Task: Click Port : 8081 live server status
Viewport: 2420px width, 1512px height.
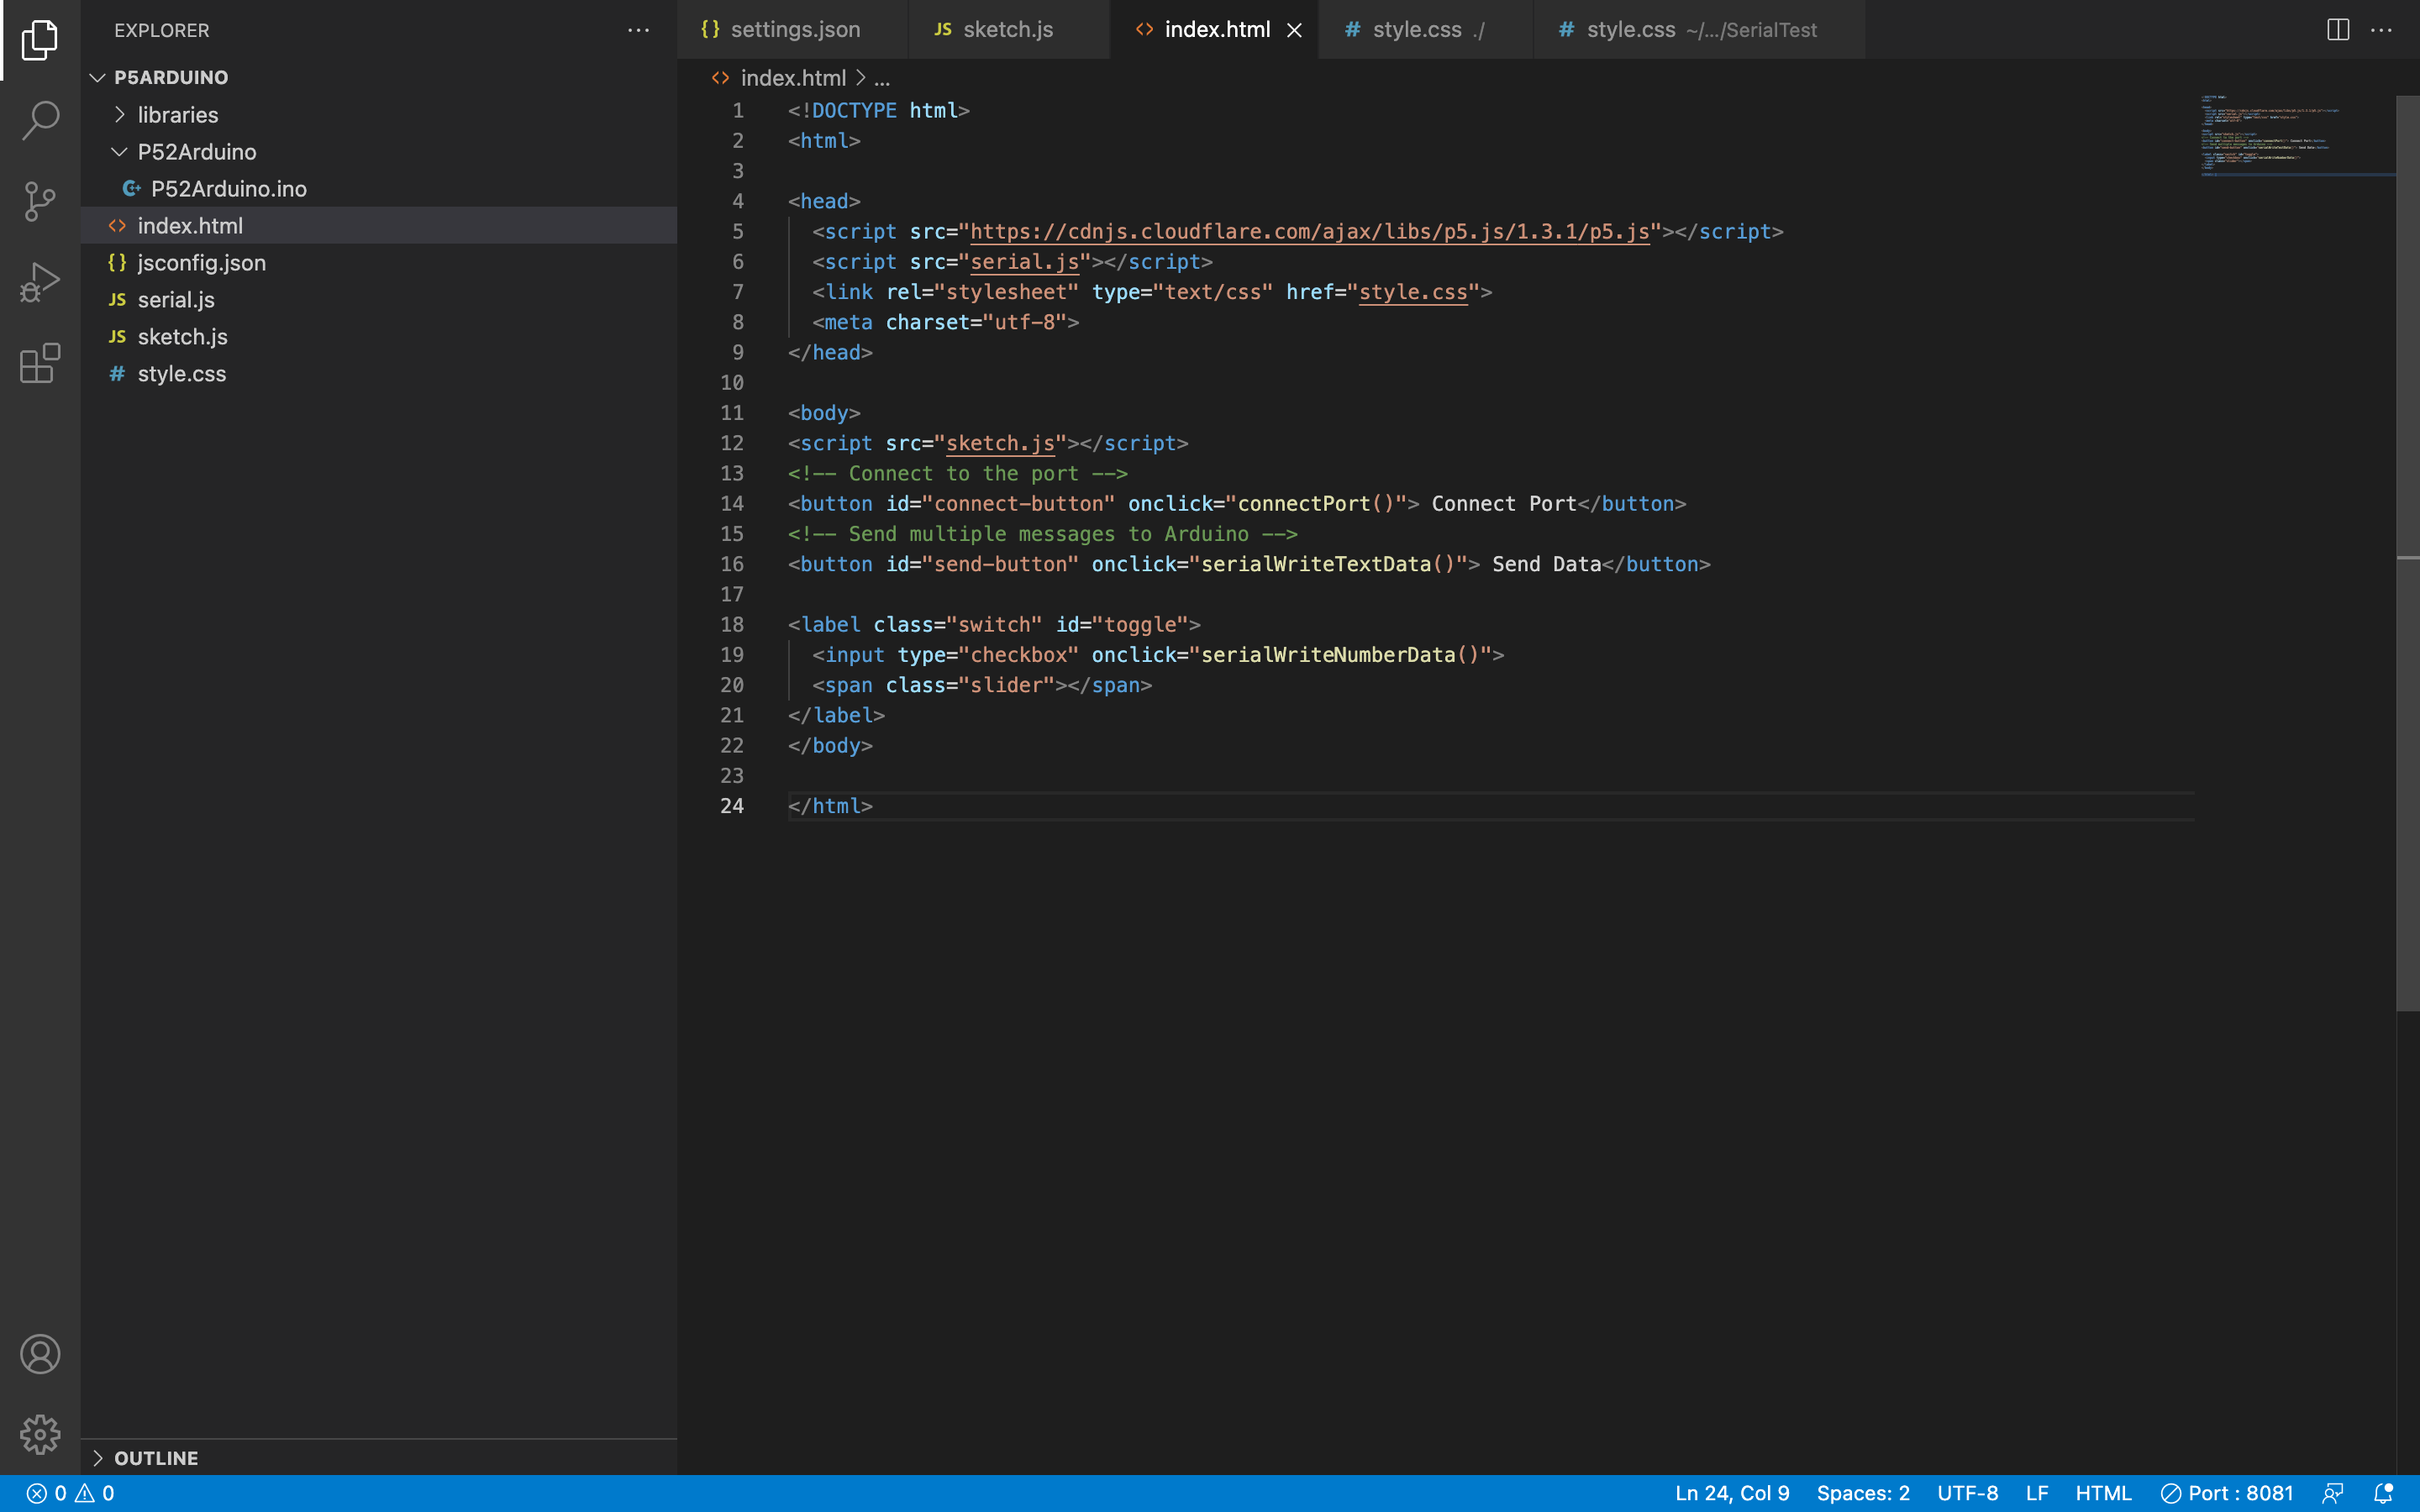Action: click(2227, 1493)
